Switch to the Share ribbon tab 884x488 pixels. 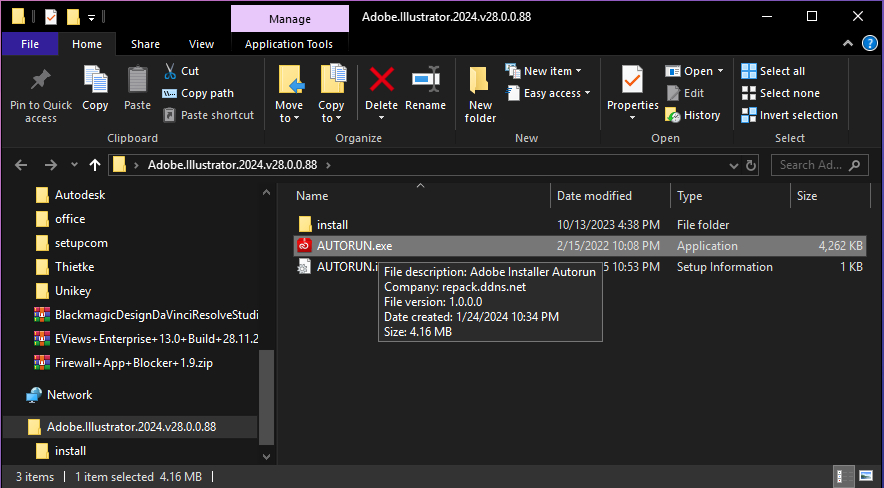pos(145,44)
